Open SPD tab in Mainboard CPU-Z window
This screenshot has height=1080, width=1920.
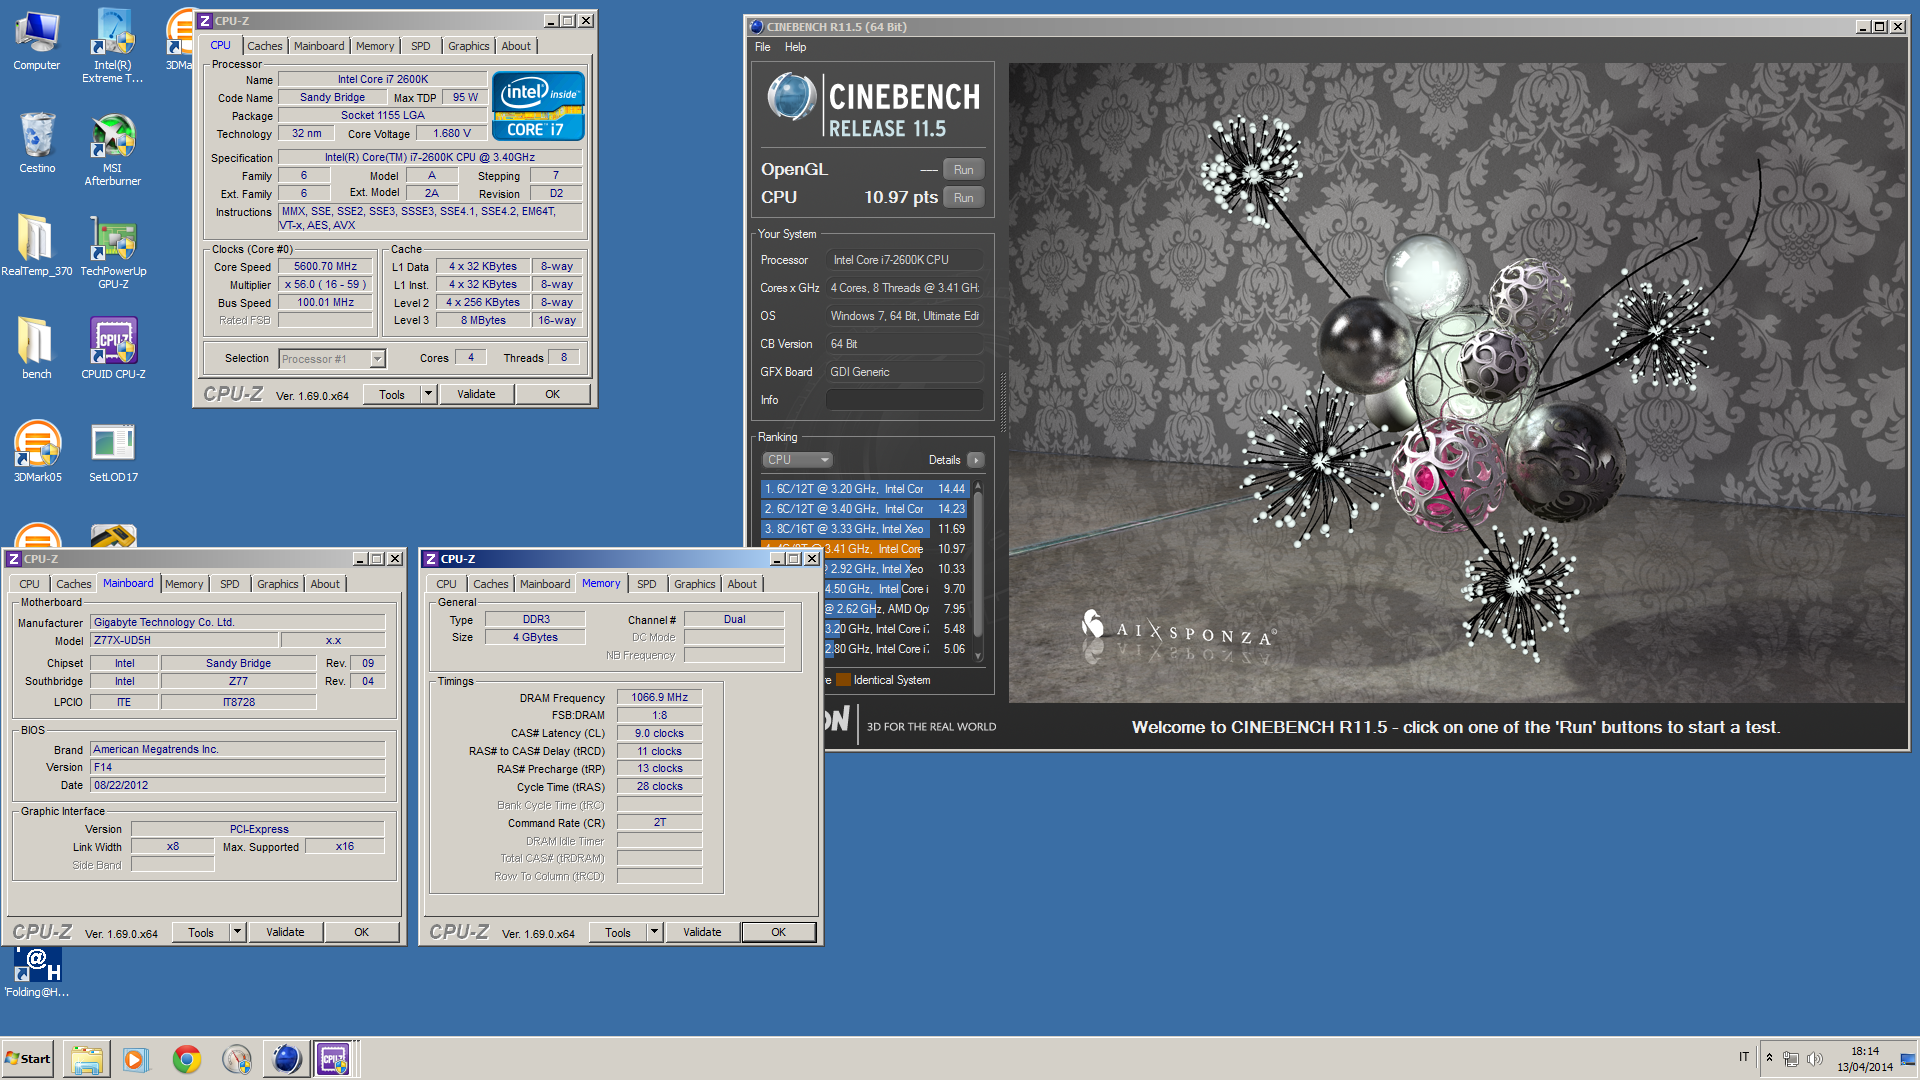(x=230, y=584)
